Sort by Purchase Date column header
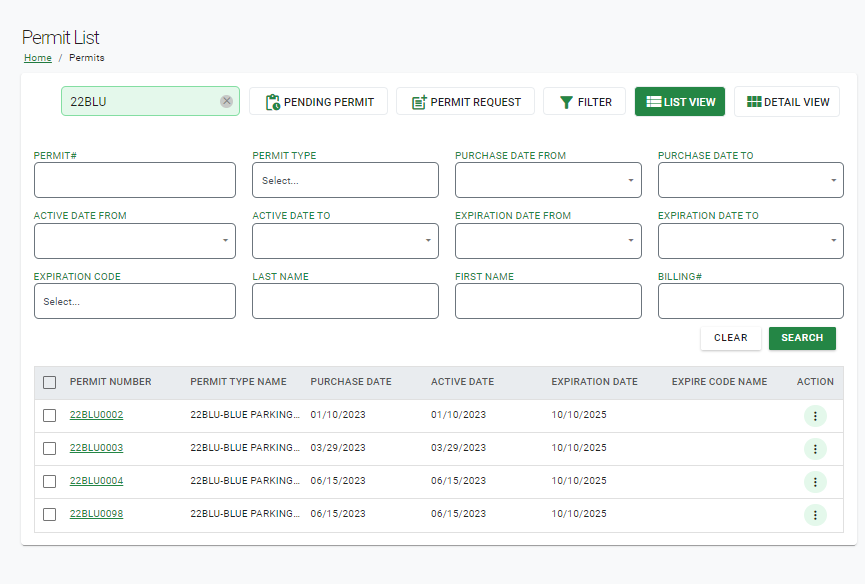865x584 pixels. coord(351,382)
